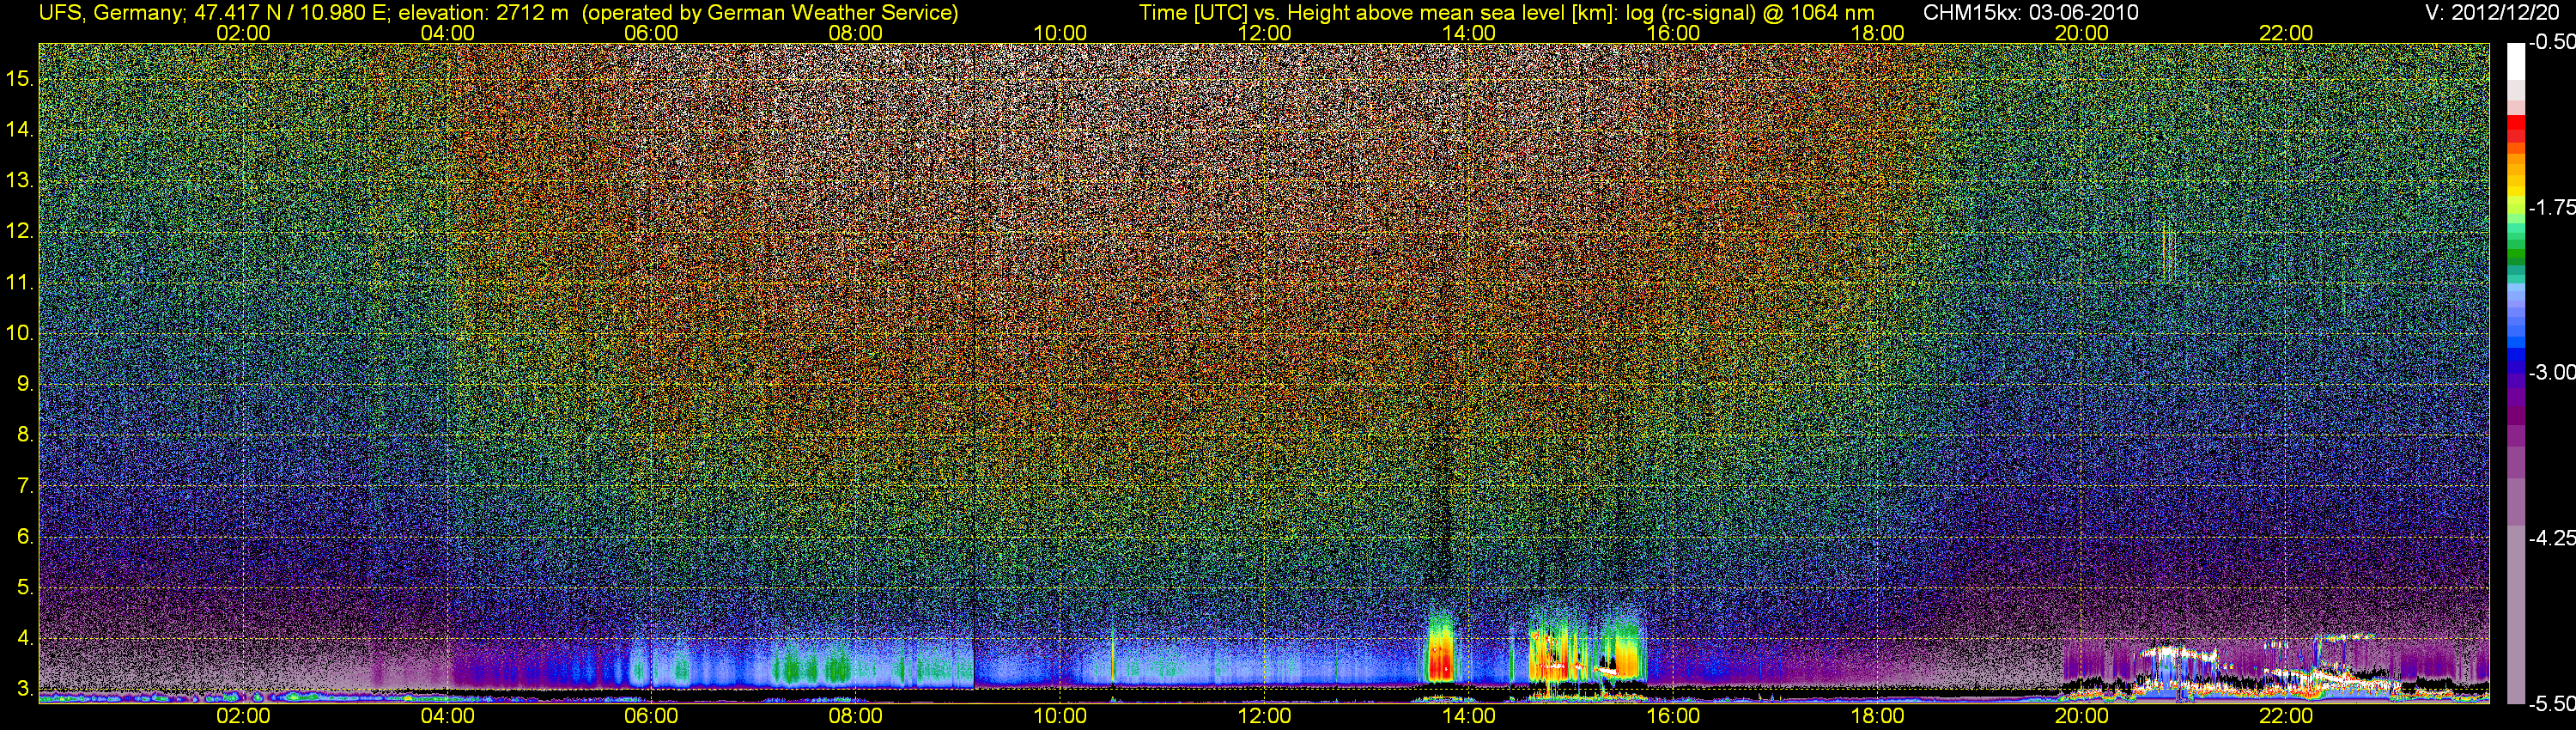
Task: Click the top axis '04:00' time label
Action: coord(447,33)
